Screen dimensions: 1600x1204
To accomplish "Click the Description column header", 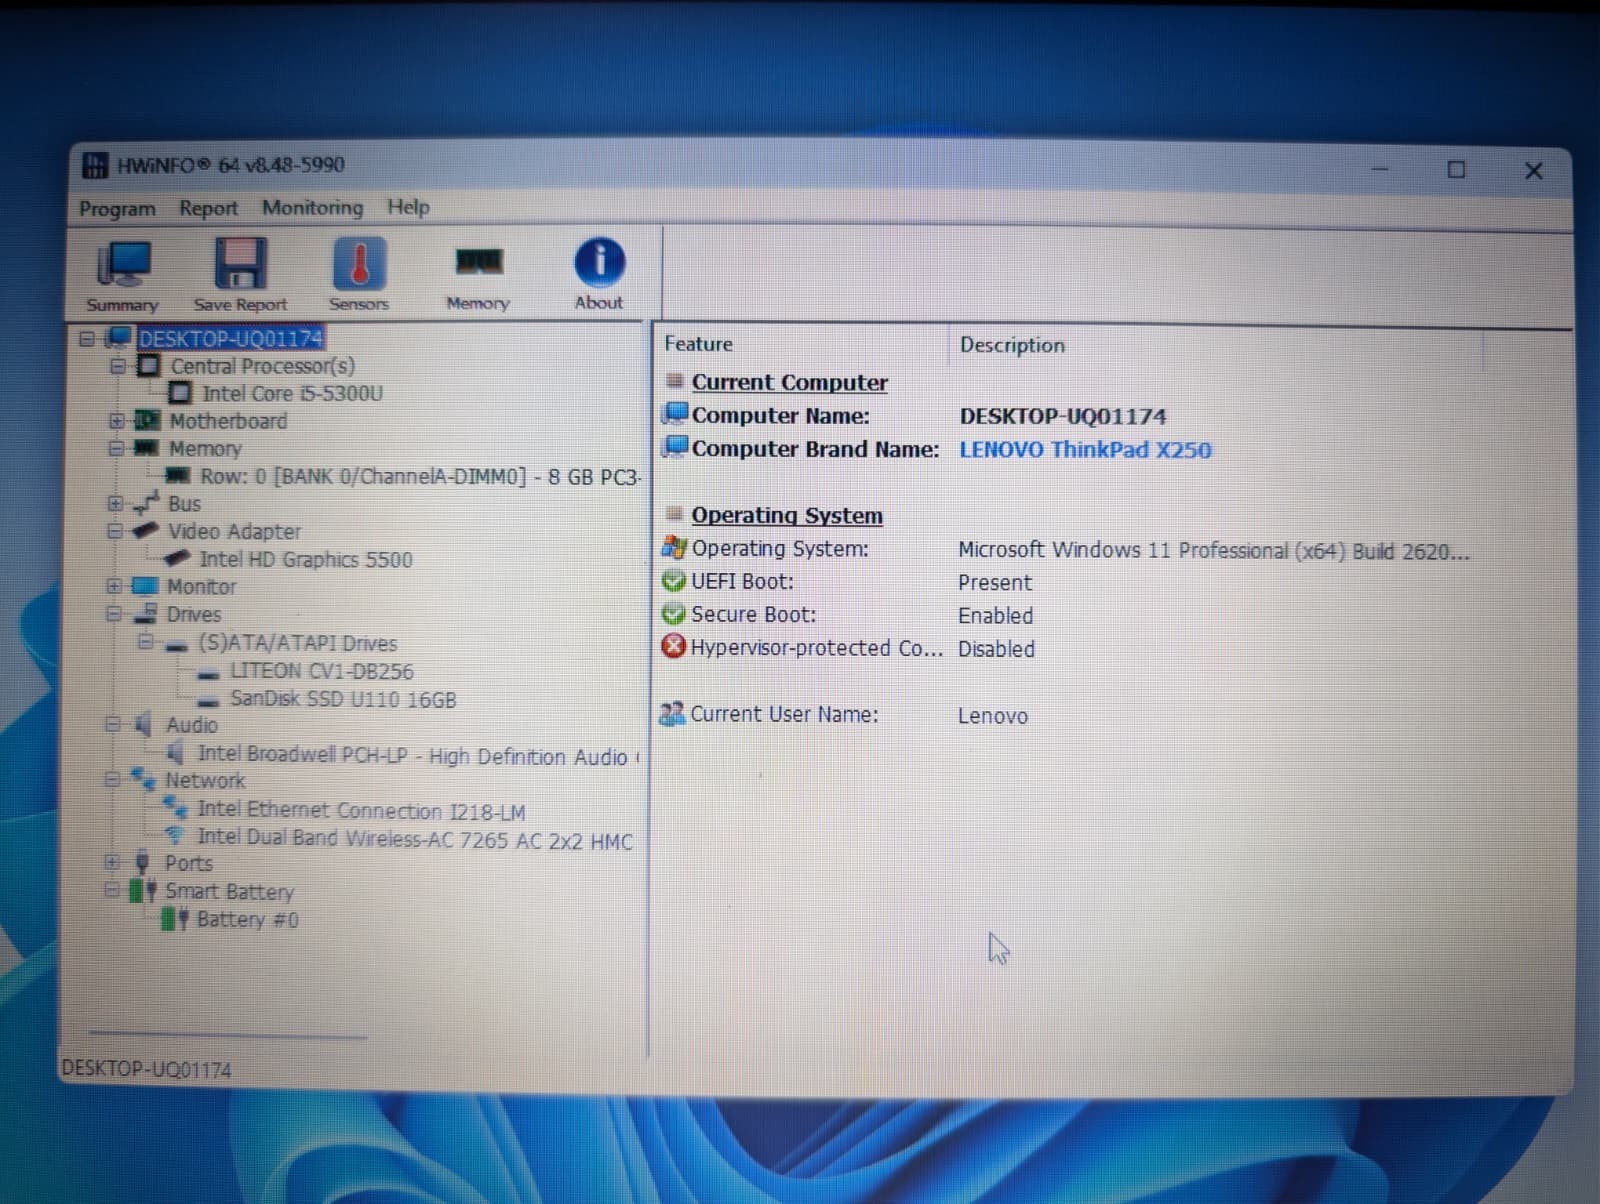I will [x=1012, y=345].
